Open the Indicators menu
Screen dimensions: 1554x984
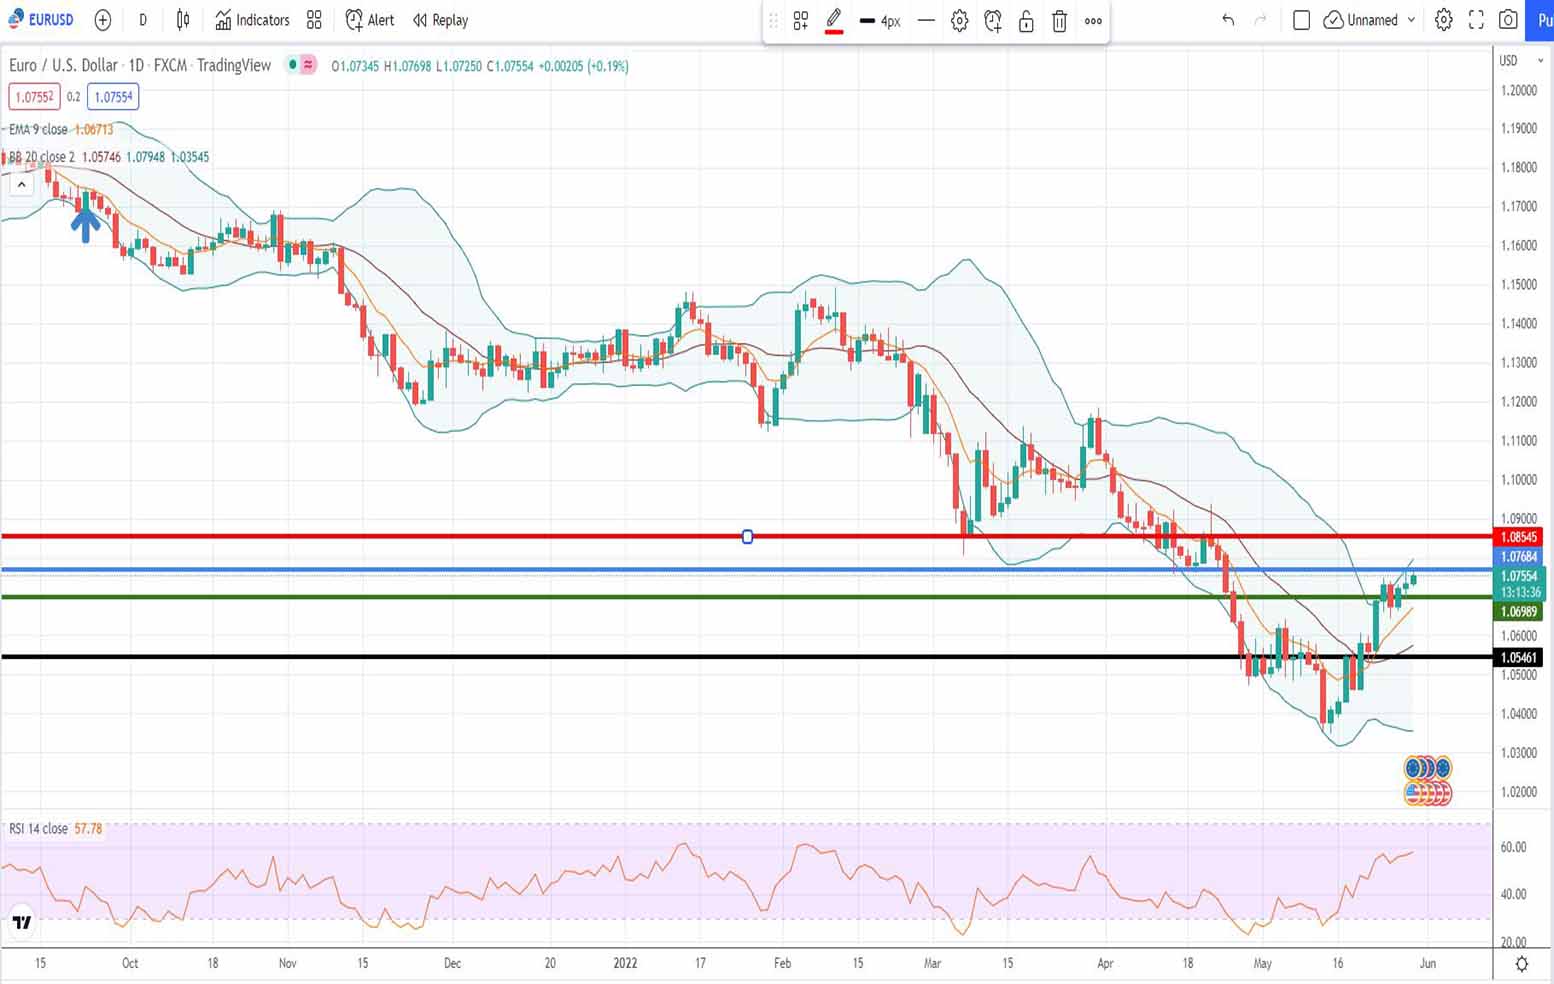[x=252, y=20]
